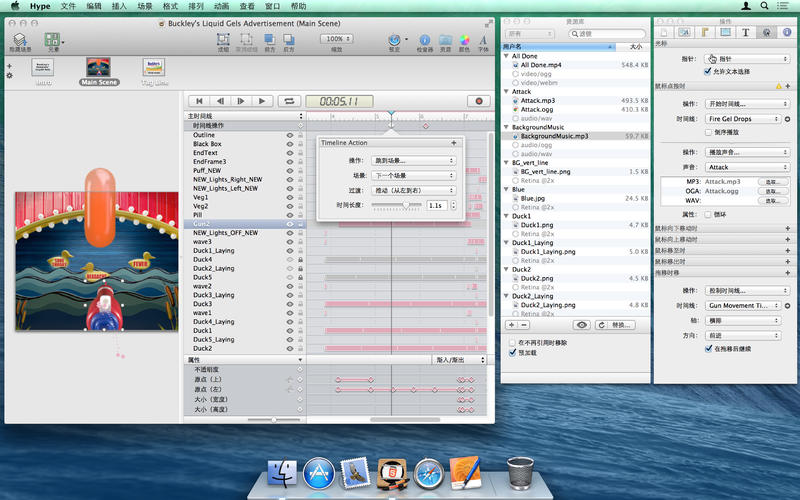
Task: Enable the reverse playback checkbox
Action: [707, 132]
